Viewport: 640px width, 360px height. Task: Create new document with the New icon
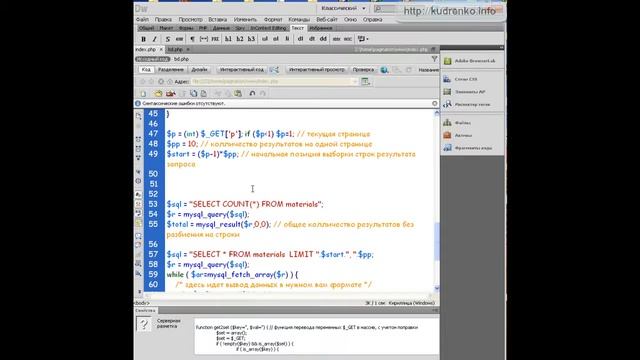[143, 93]
